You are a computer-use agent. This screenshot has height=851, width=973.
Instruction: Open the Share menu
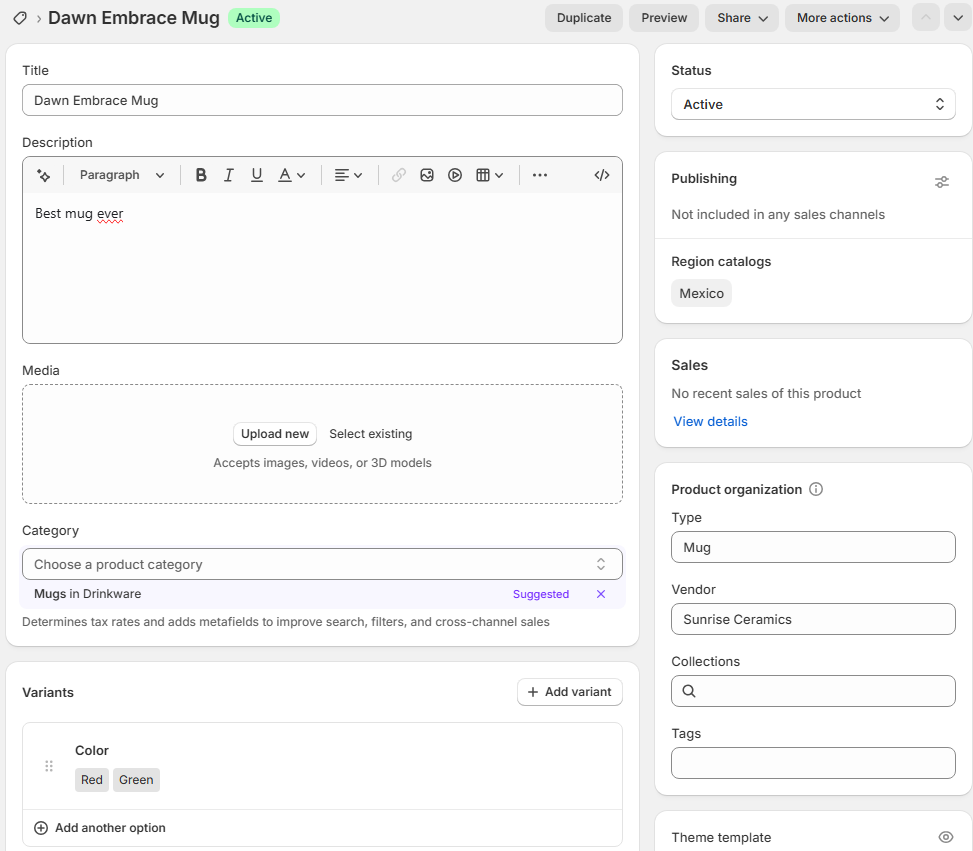pos(741,17)
